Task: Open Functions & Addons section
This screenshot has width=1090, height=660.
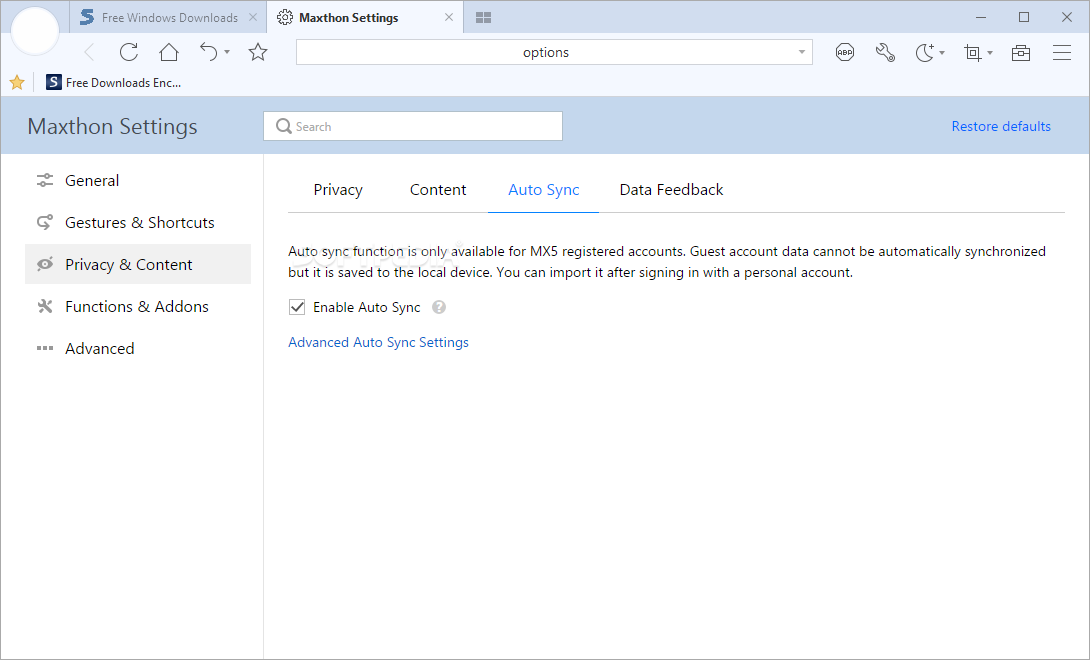Action: coord(138,307)
